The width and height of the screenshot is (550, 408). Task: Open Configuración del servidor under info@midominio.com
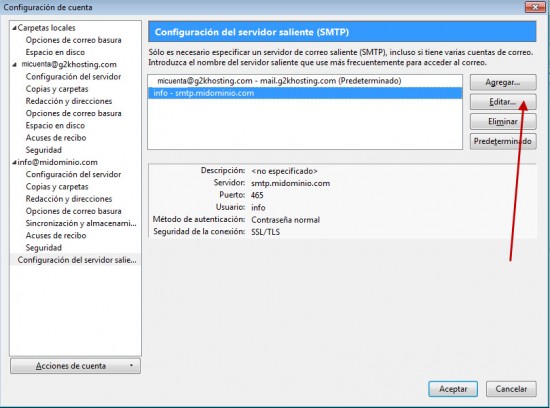73,174
